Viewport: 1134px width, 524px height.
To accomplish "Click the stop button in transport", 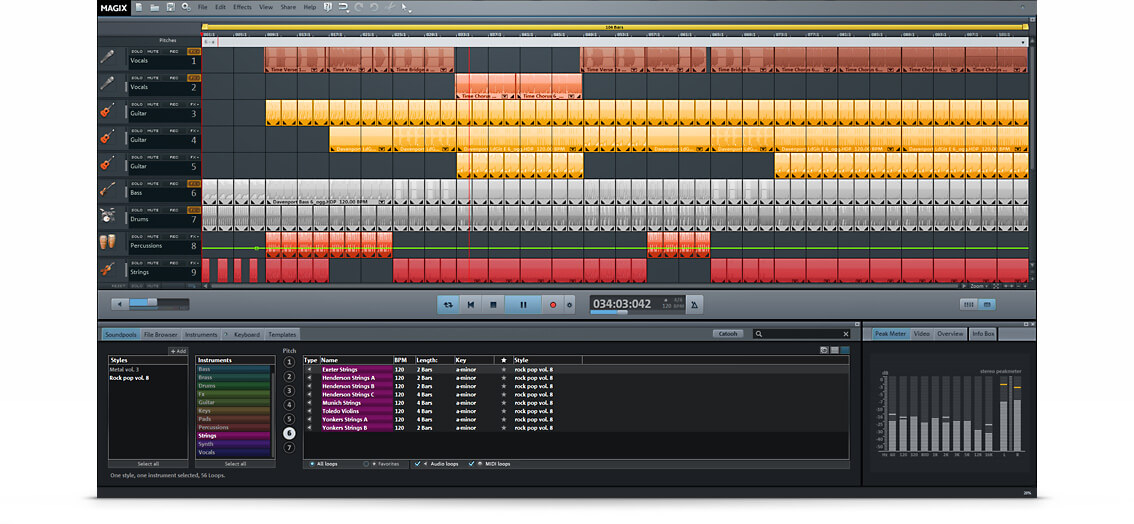I will [x=493, y=305].
